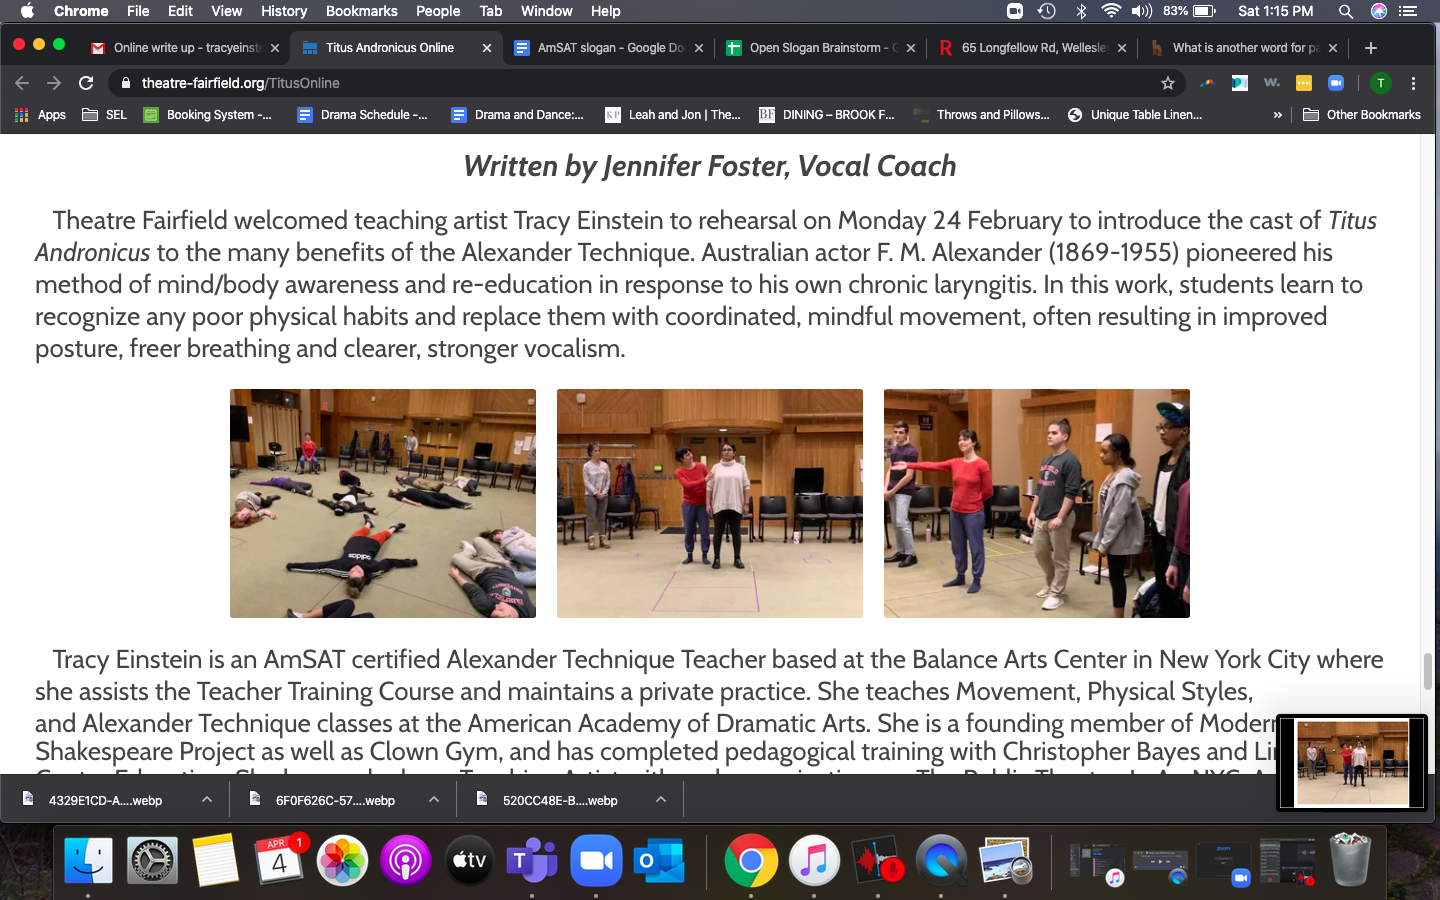
Task: Reload the Titus Andronicus page
Action: [x=86, y=83]
